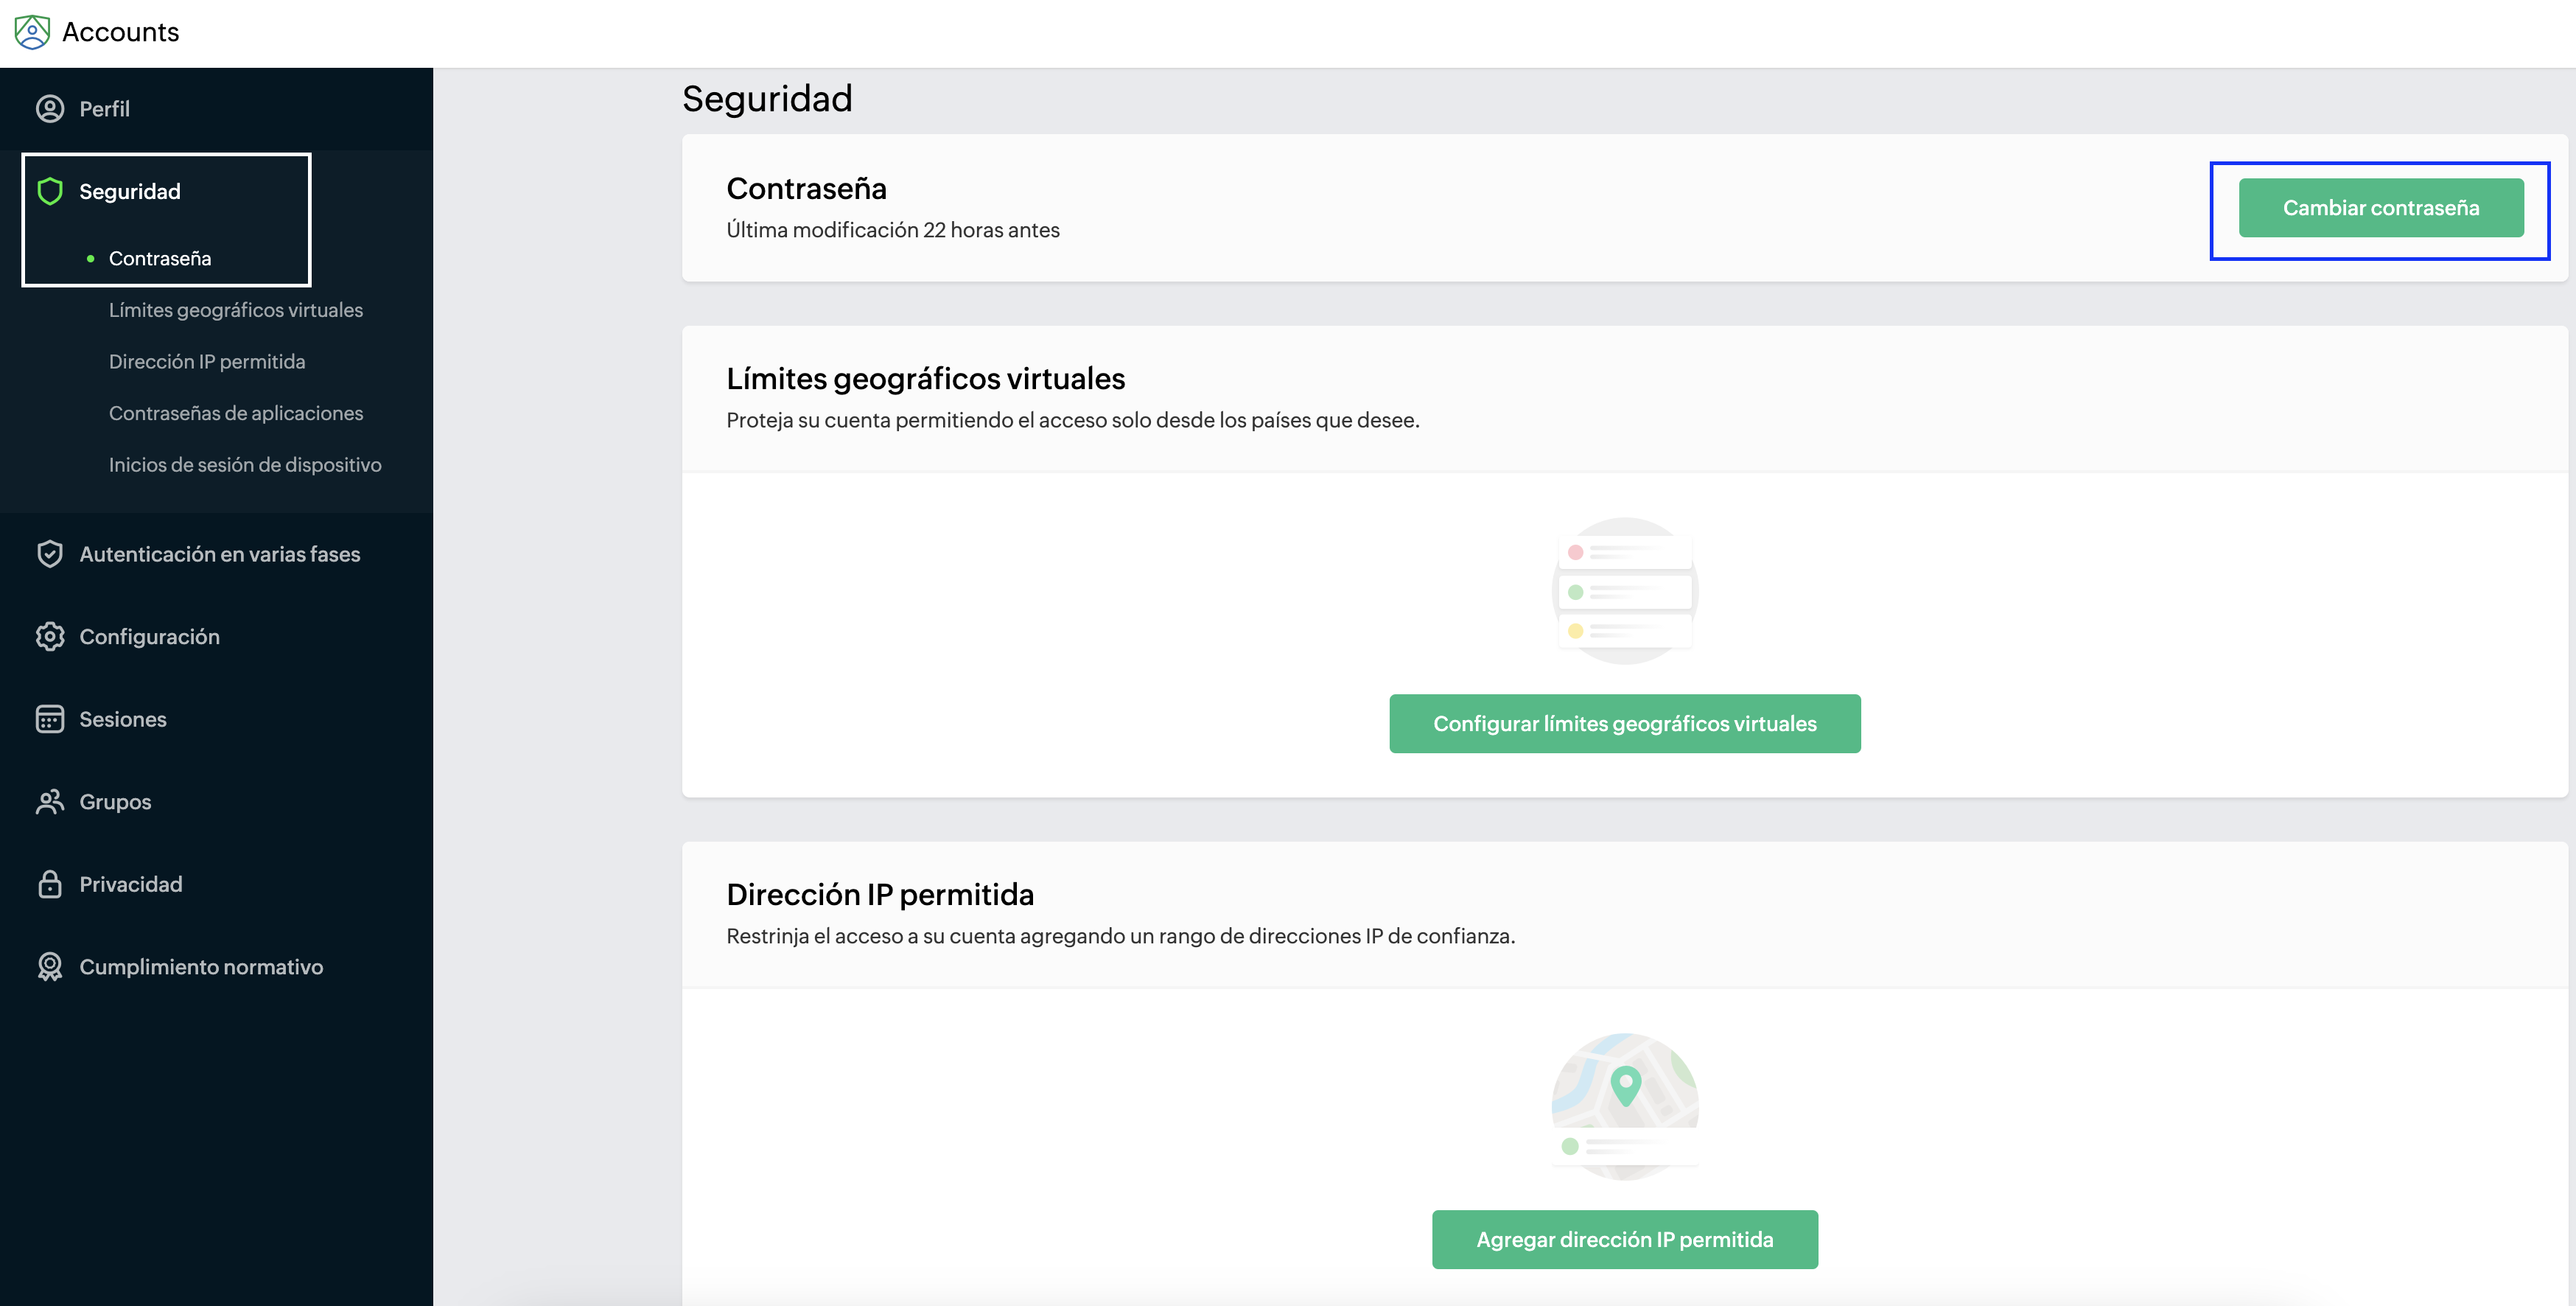Click the Accounts title text in header
2576x1306 pixels.
(121, 32)
